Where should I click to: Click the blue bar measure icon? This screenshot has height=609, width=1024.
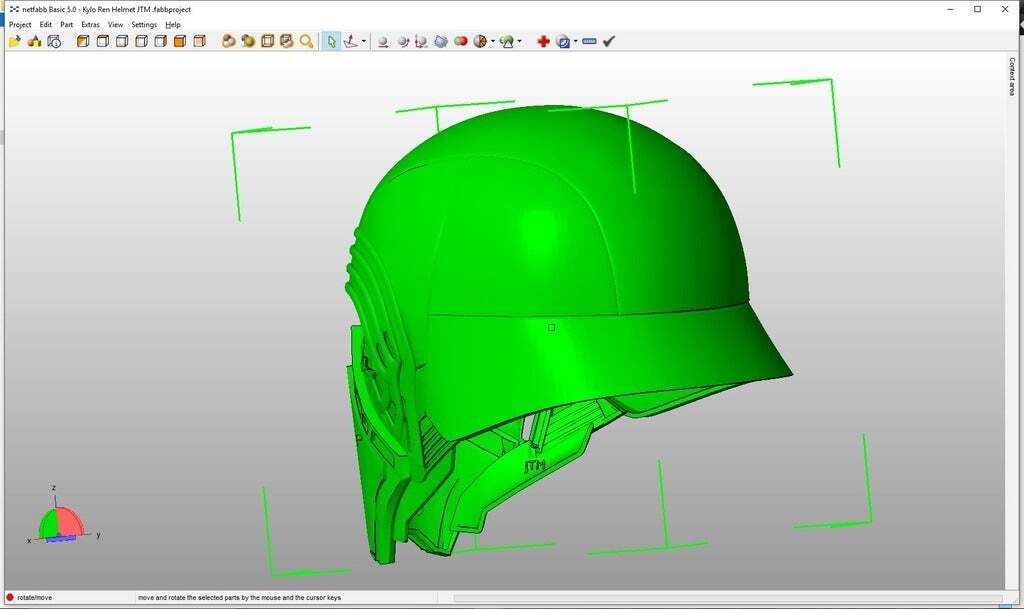click(589, 41)
